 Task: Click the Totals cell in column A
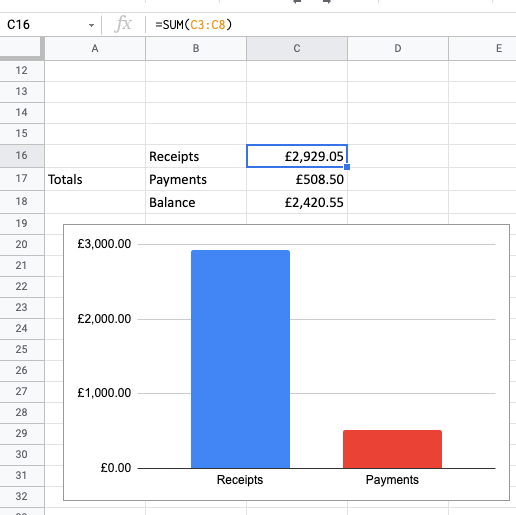(x=95, y=179)
